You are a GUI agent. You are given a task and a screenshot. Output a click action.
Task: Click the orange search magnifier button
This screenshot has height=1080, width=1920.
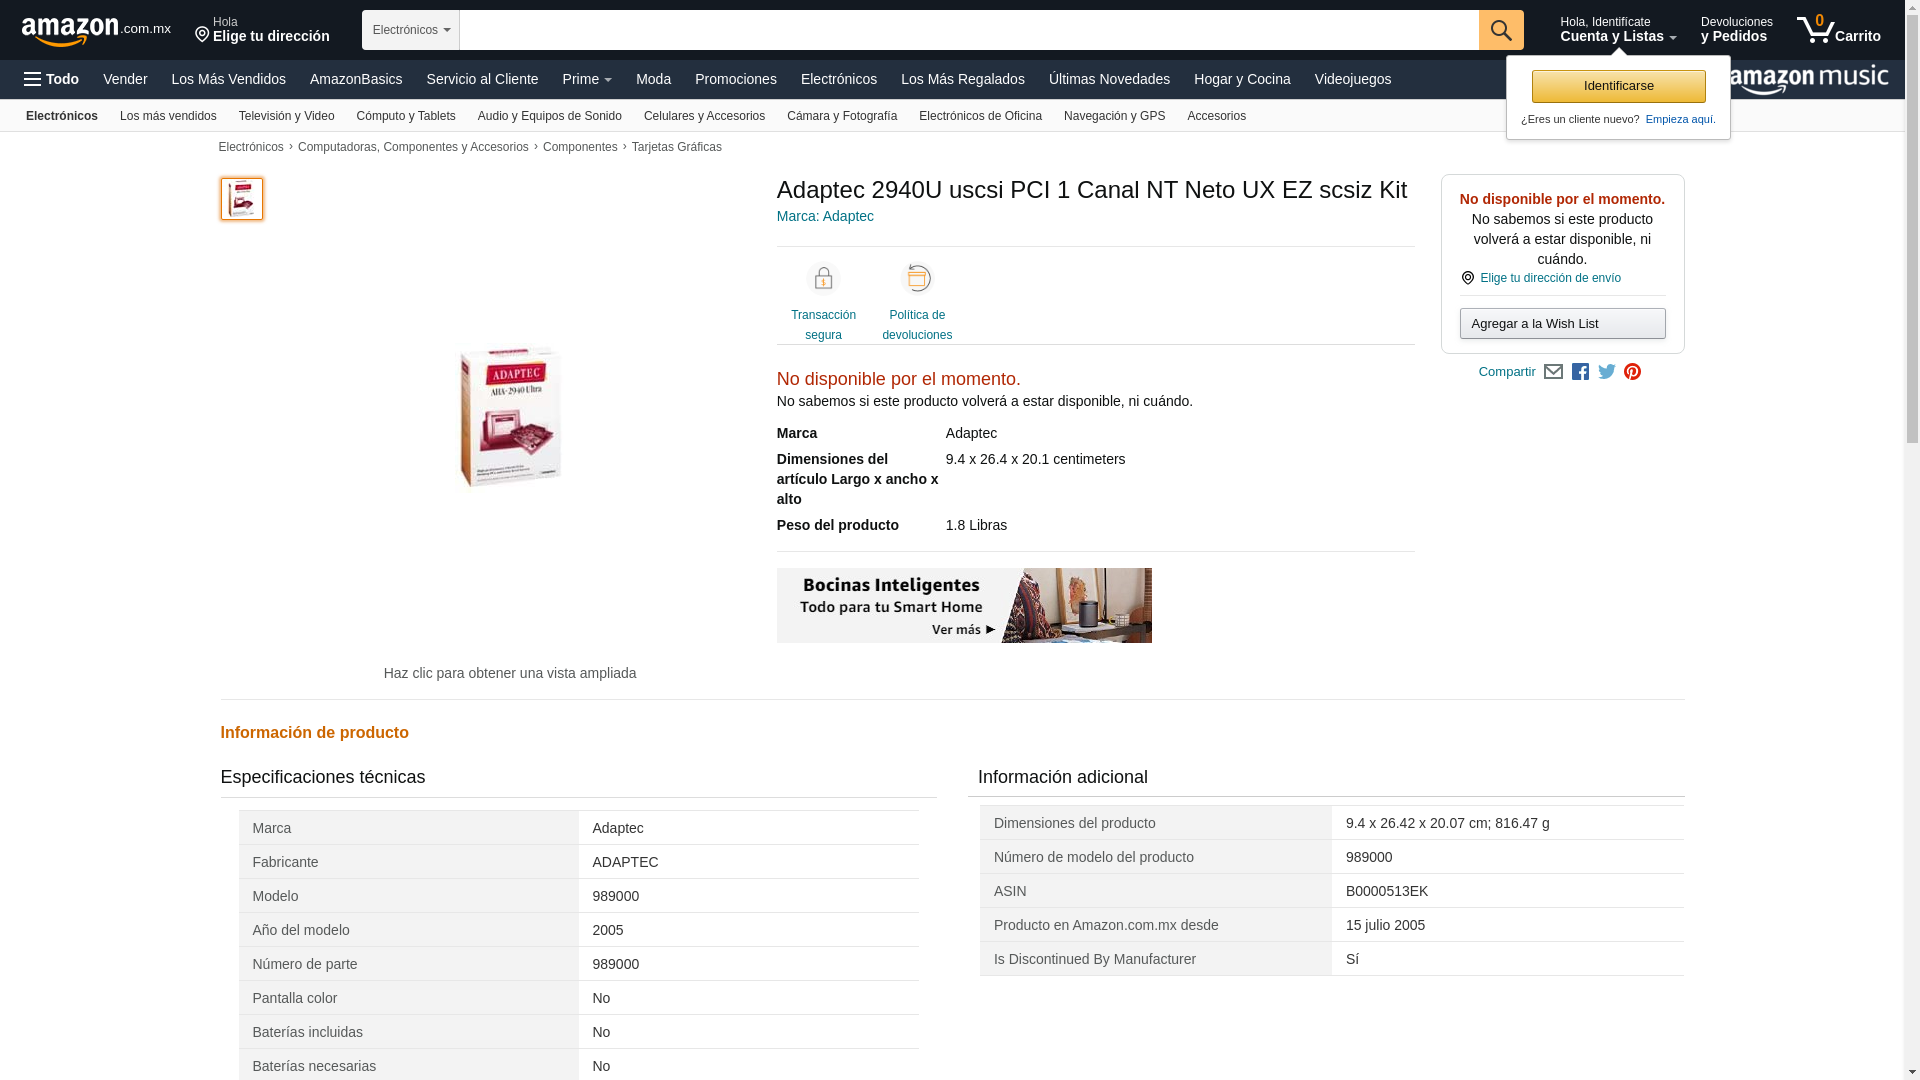tap(1500, 30)
